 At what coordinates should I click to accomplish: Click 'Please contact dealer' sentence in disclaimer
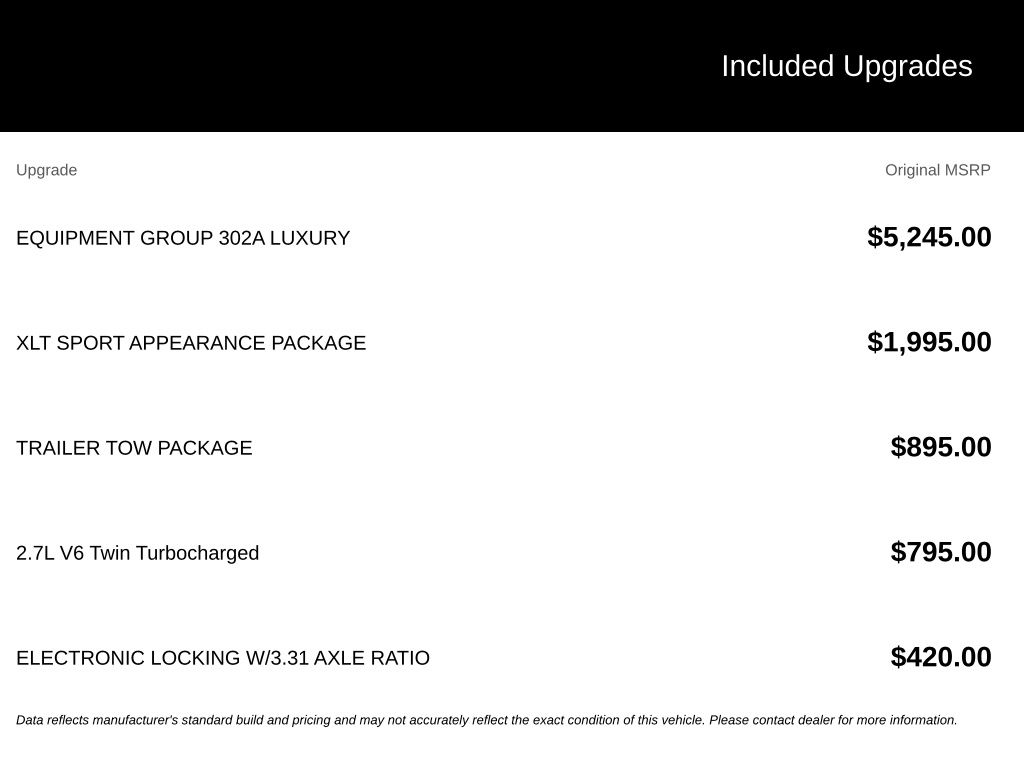tap(833, 720)
